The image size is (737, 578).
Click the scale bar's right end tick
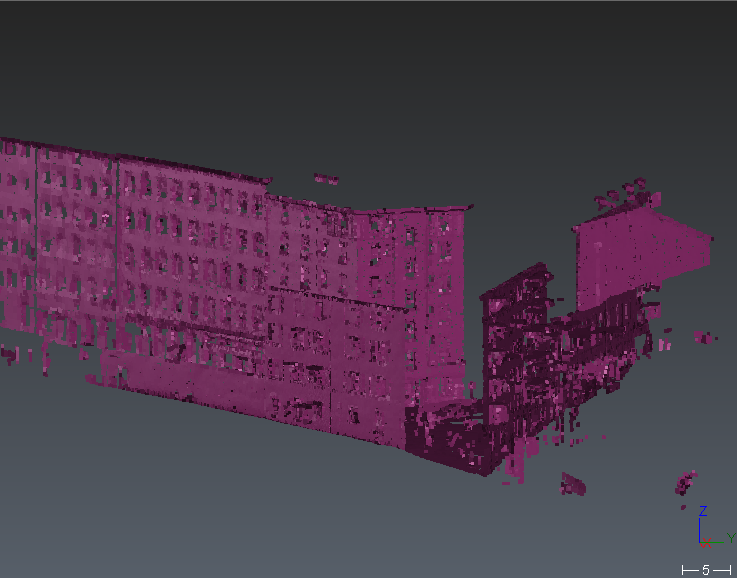(x=731, y=570)
